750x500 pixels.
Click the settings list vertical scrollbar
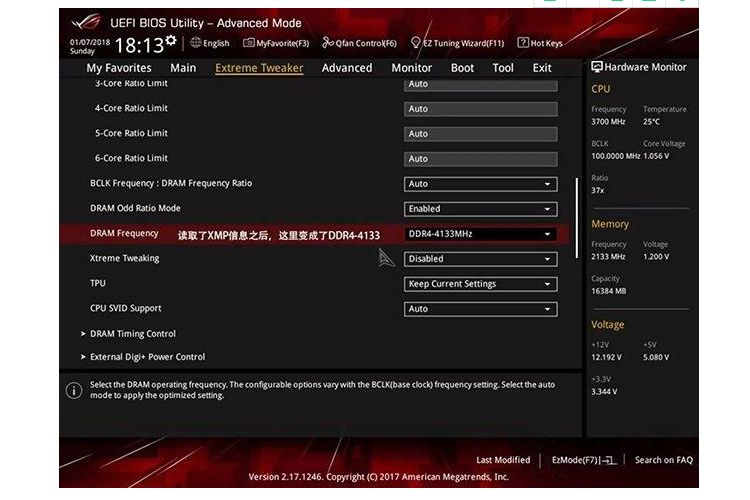point(577,218)
